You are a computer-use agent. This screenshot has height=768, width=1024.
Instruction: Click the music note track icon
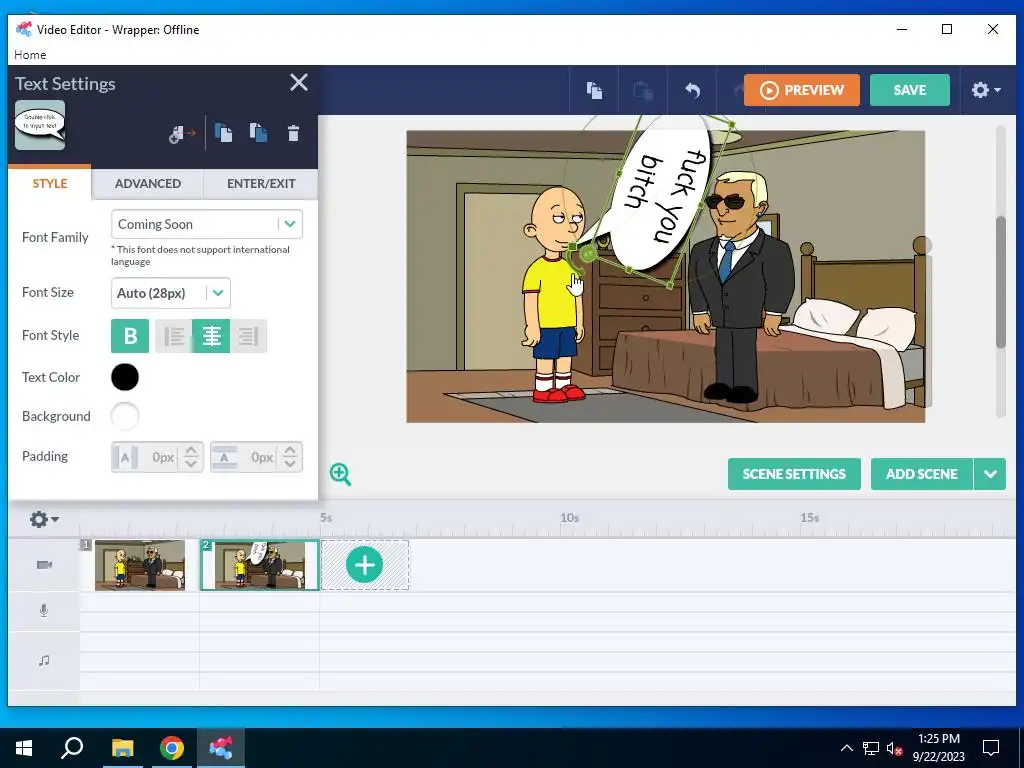pyautogui.click(x=44, y=660)
